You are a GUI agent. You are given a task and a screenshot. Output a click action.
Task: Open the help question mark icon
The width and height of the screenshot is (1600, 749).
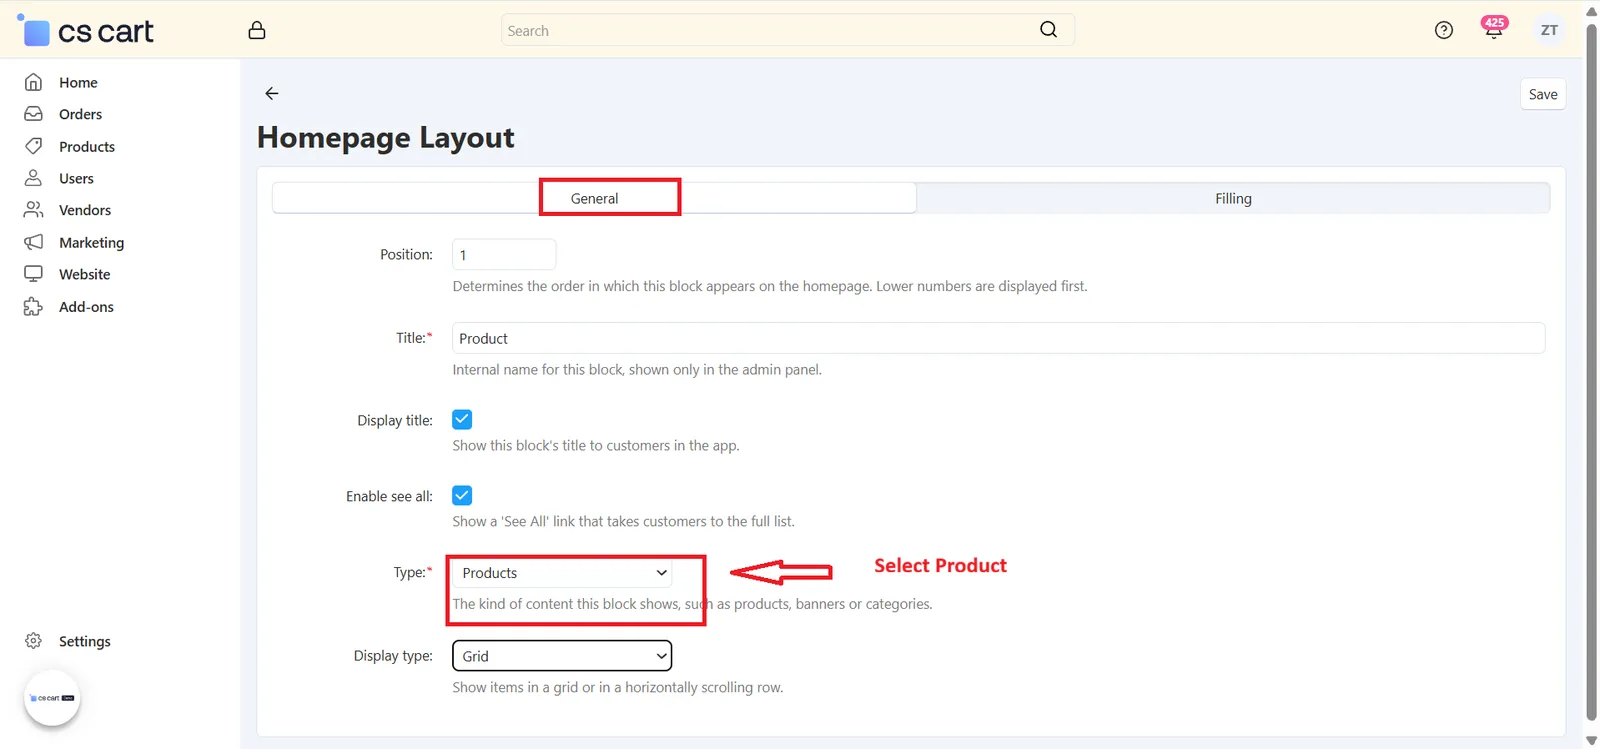1444,30
